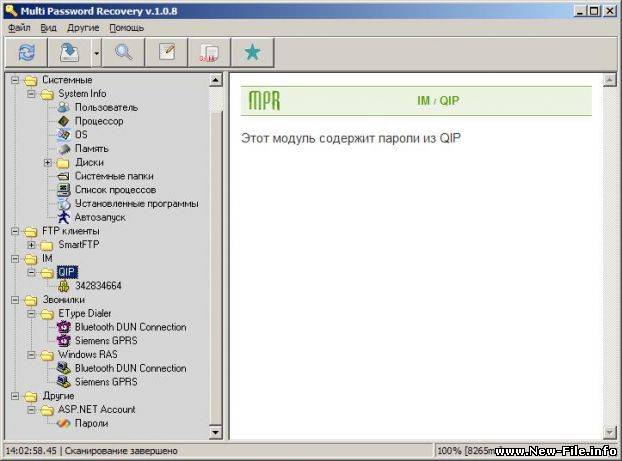Collapse the FTP клиенты node
622x461 pixels.
pyautogui.click(x=15, y=231)
